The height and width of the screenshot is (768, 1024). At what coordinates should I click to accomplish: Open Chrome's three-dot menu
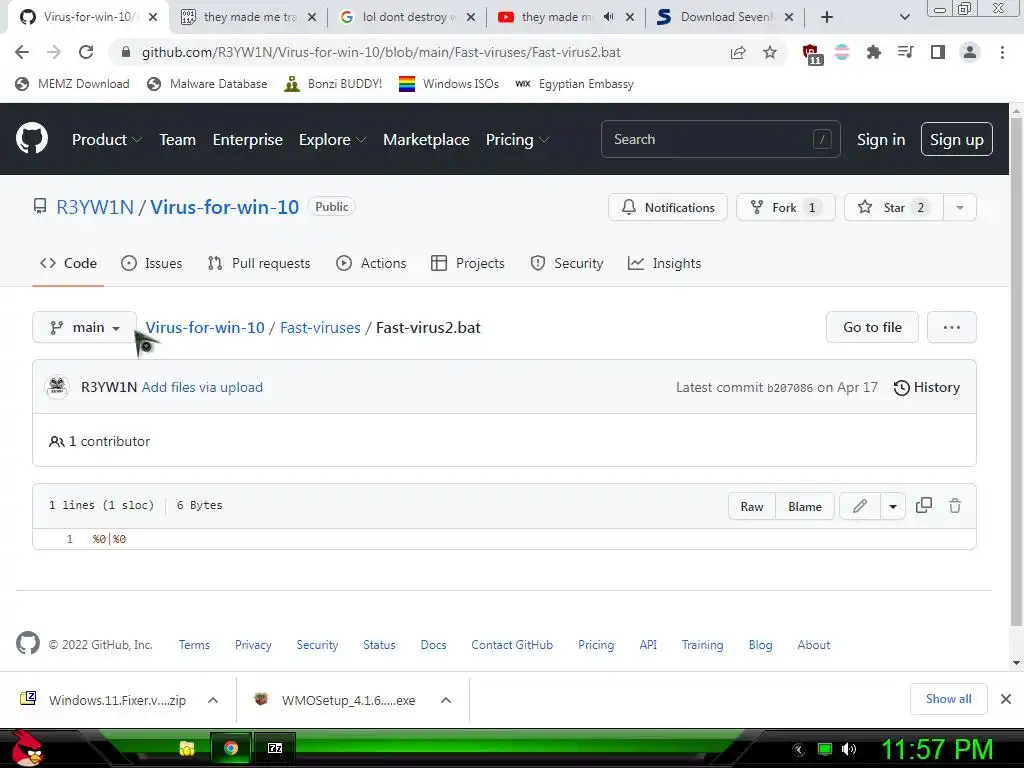(1002, 52)
